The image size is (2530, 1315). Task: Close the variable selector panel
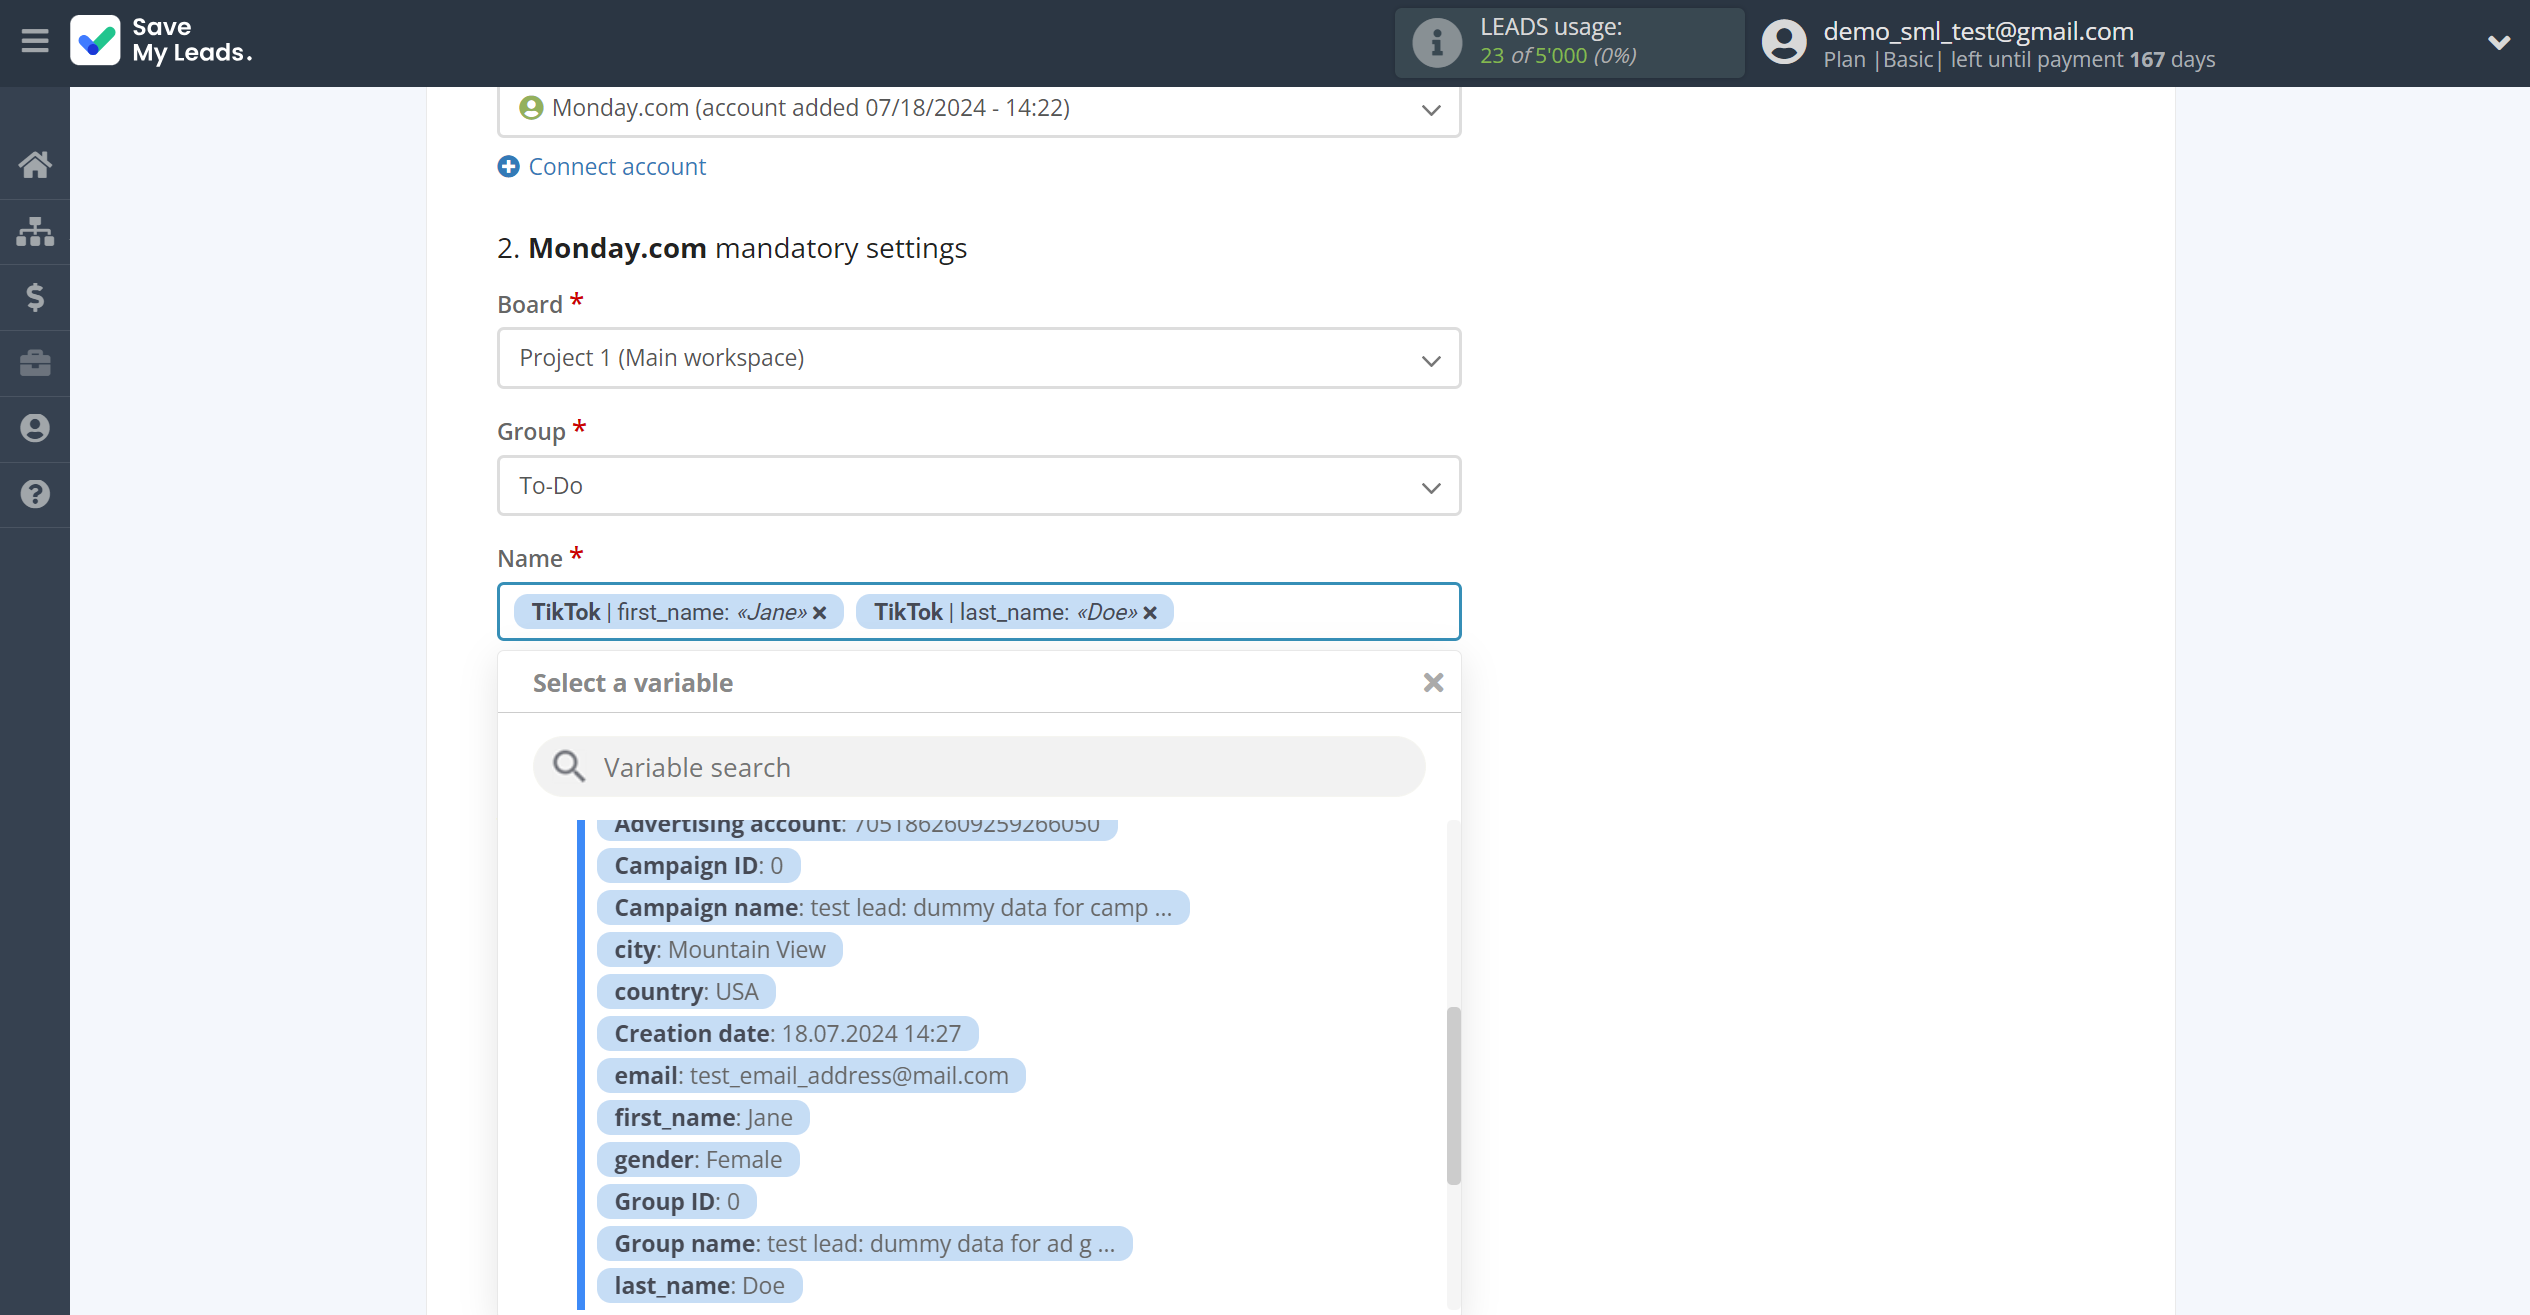tap(1432, 683)
